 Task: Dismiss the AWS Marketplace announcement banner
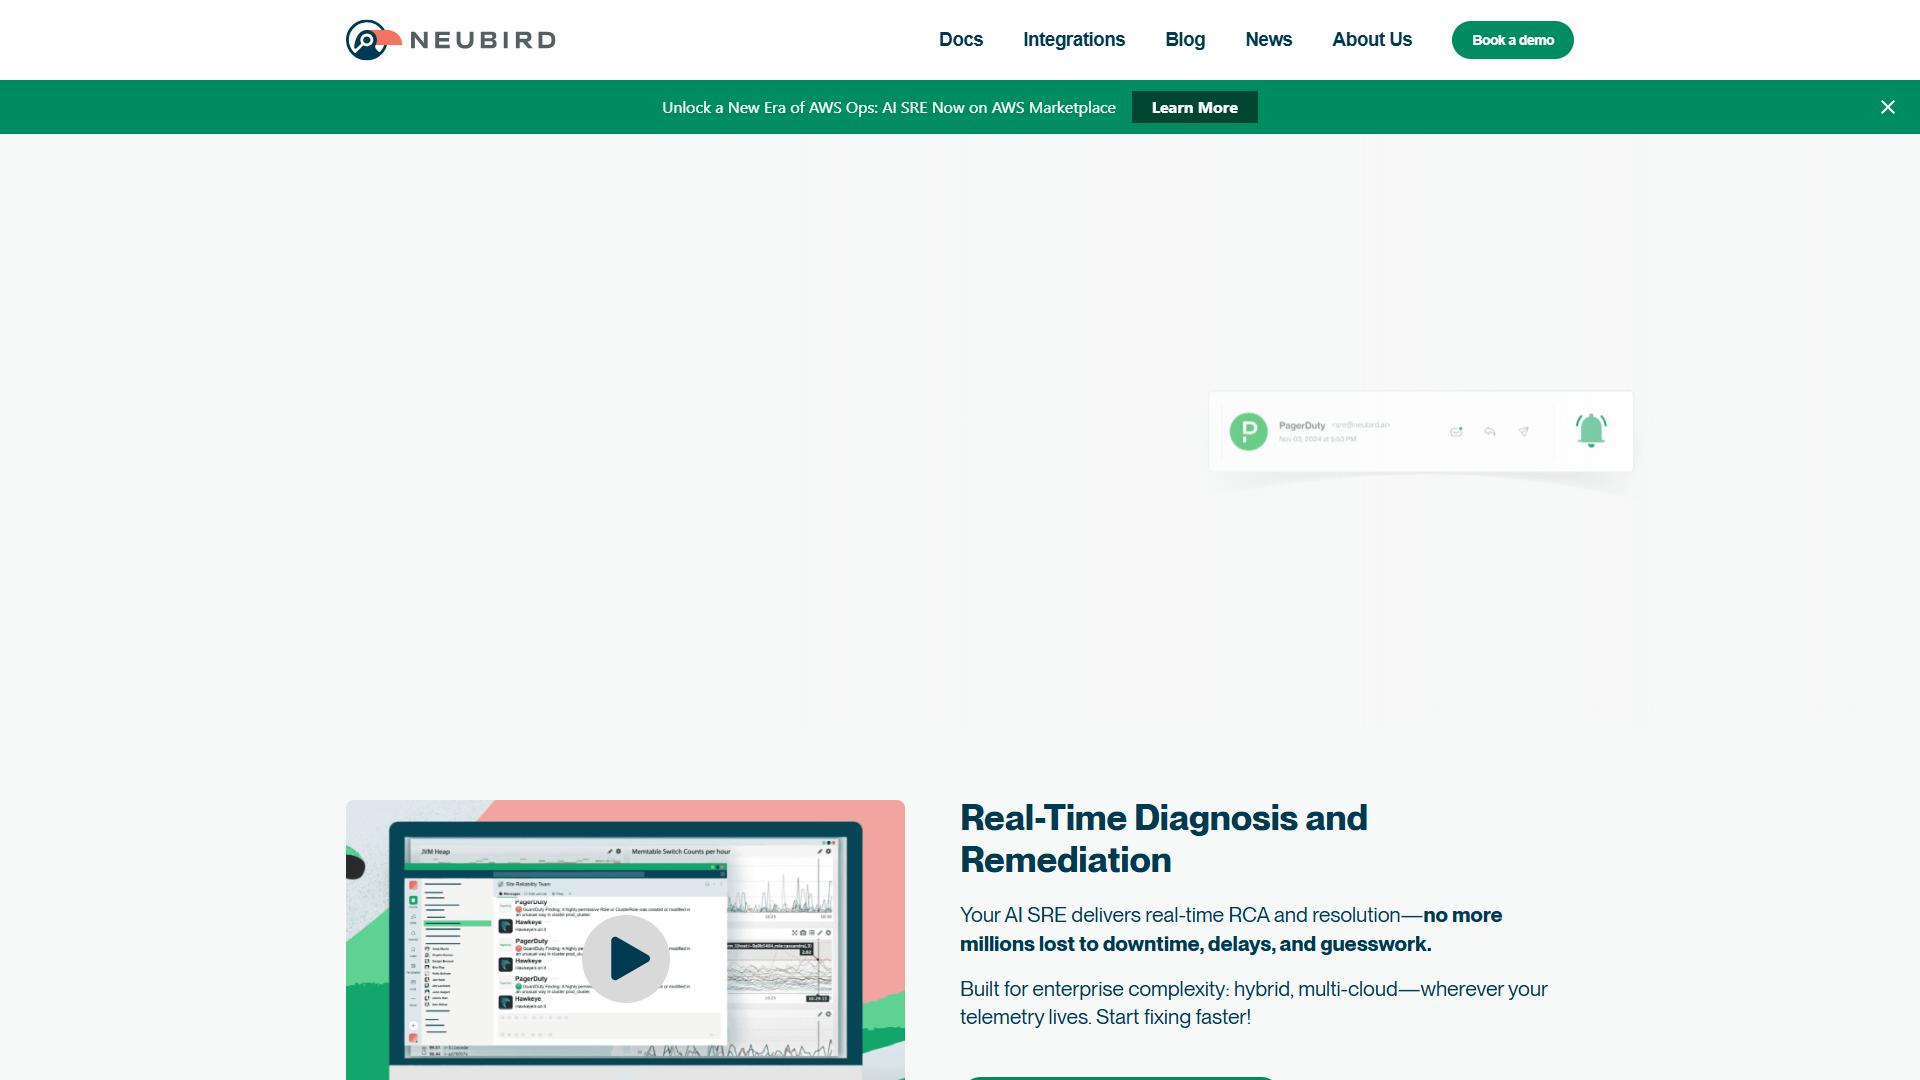tap(1887, 107)
